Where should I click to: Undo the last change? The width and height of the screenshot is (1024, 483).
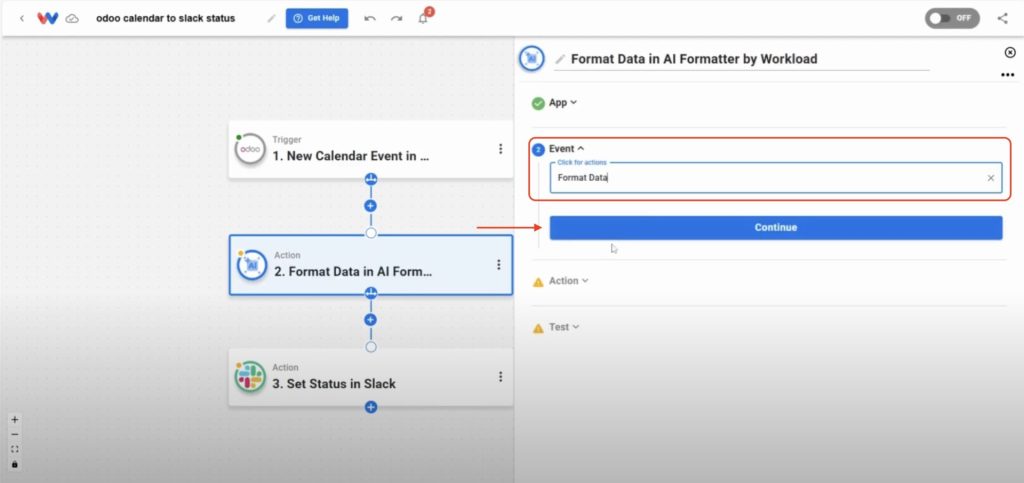[370, 18]
